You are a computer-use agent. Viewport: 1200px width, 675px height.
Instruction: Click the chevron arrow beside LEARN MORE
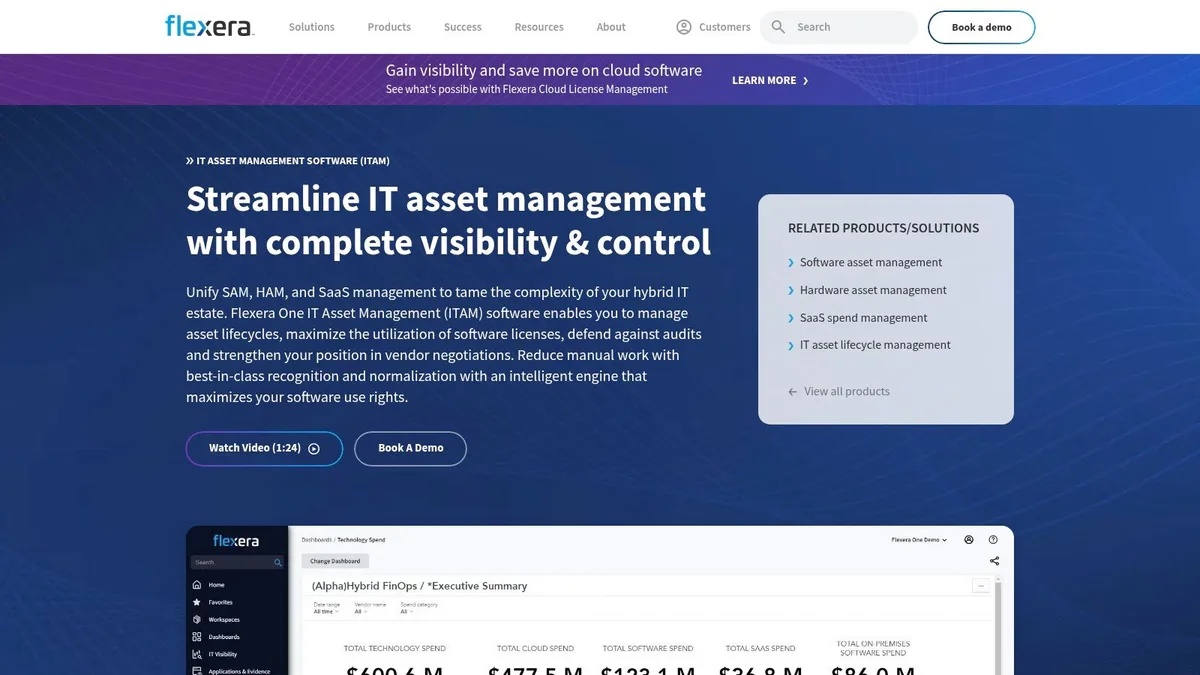tap(806, 81)
